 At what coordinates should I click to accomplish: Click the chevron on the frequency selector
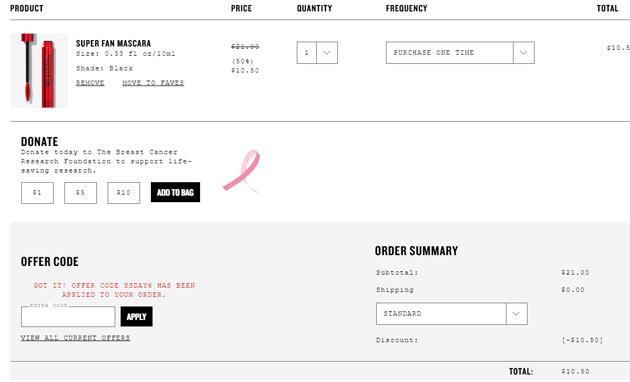(x=524, y=53)
